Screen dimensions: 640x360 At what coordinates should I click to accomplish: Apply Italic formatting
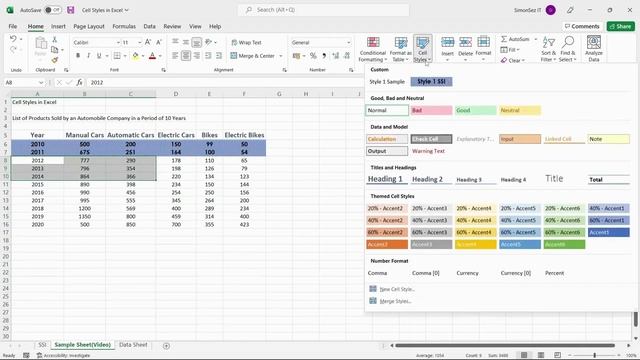pos(88,56)
